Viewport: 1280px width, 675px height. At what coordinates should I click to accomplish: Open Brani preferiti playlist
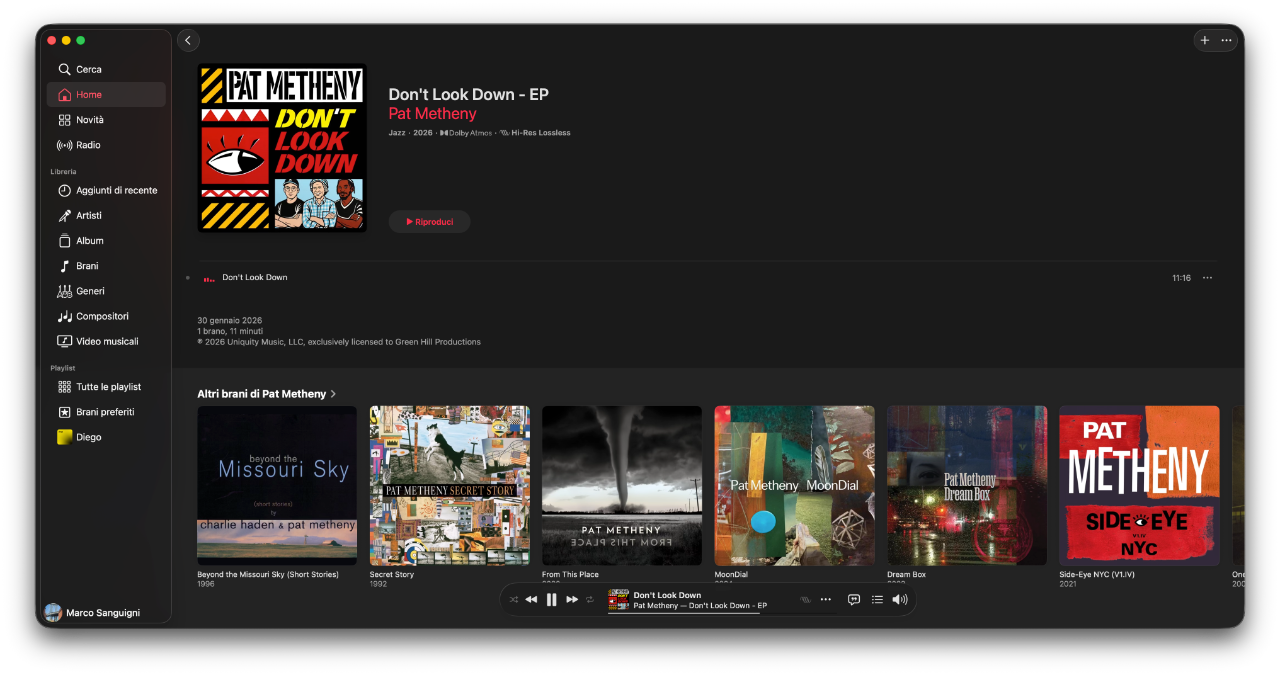click(x=105, y=412)
